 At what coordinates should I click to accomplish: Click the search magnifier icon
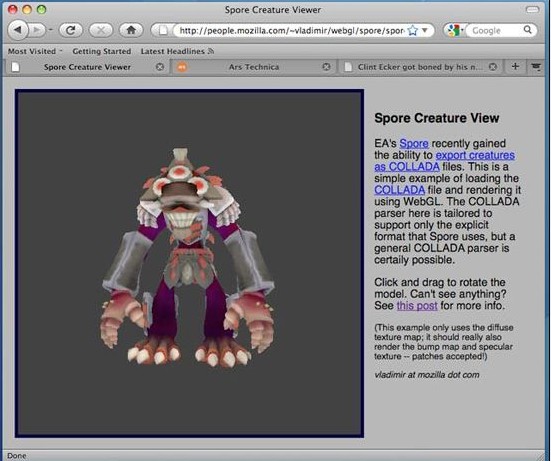pos(528,30)
